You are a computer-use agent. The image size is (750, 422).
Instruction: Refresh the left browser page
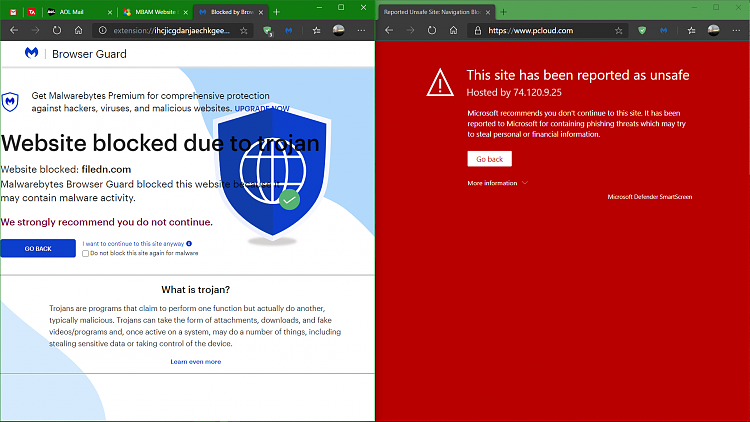pos(57,31)
